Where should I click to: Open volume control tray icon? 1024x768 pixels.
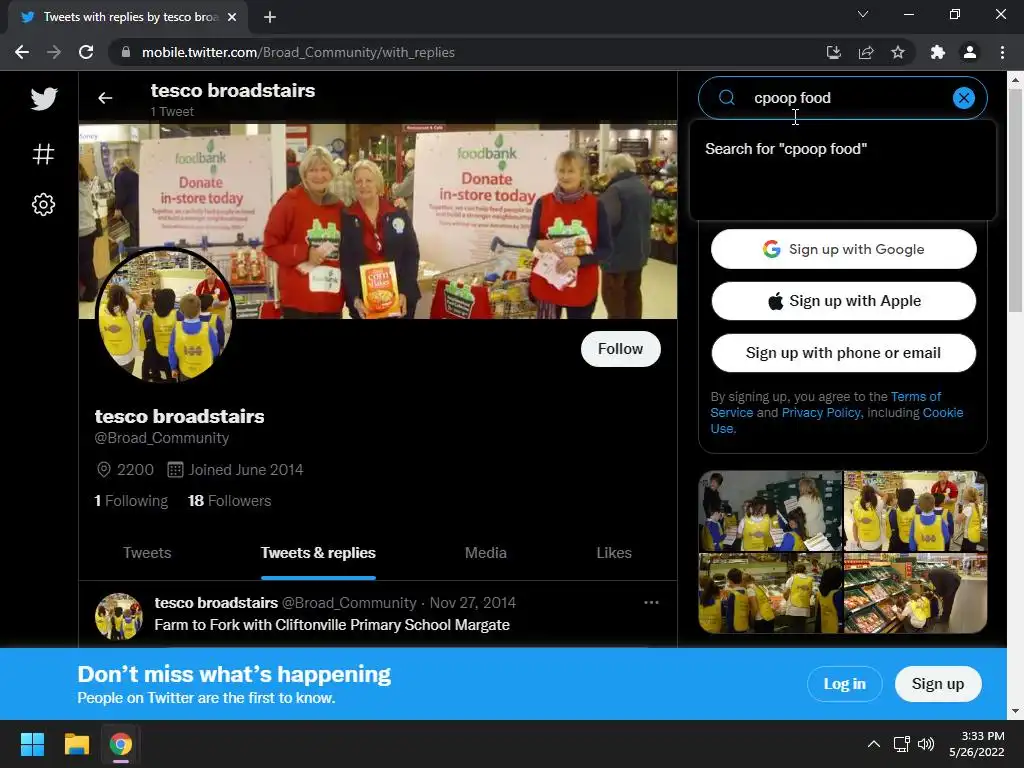[x=926, y=744]
